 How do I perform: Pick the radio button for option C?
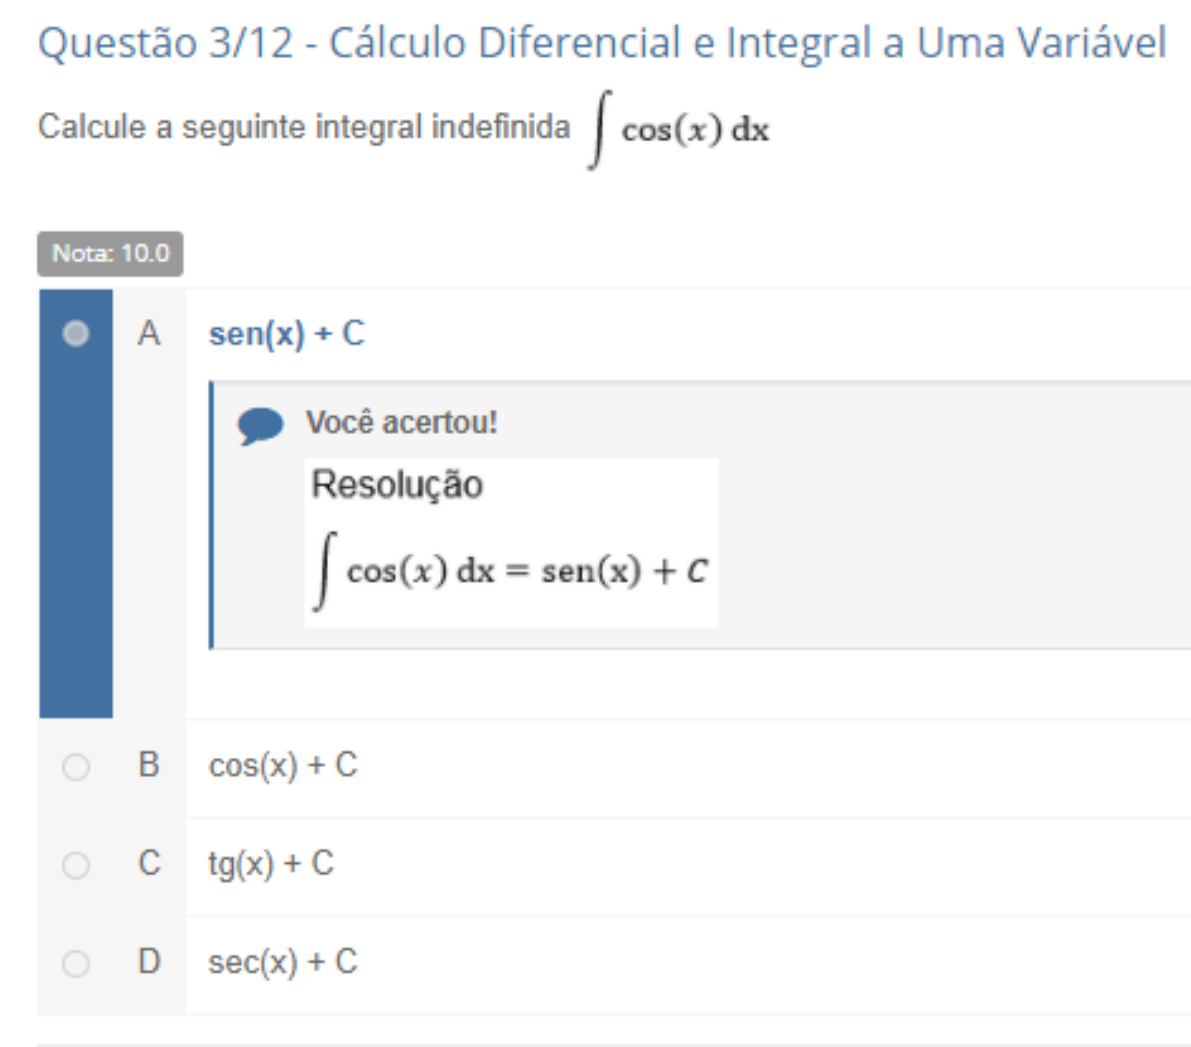pyautogui.click(x=75, y=865)
